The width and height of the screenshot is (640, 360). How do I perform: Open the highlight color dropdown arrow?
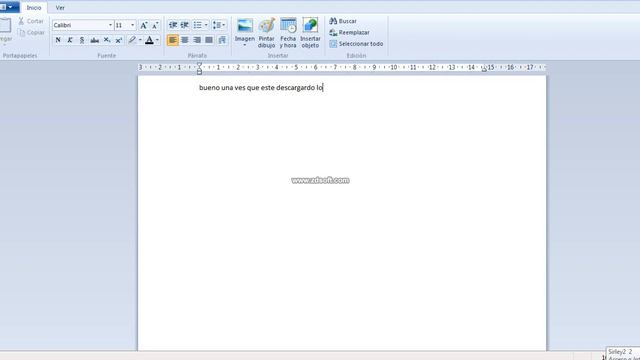tap(140, 40)
